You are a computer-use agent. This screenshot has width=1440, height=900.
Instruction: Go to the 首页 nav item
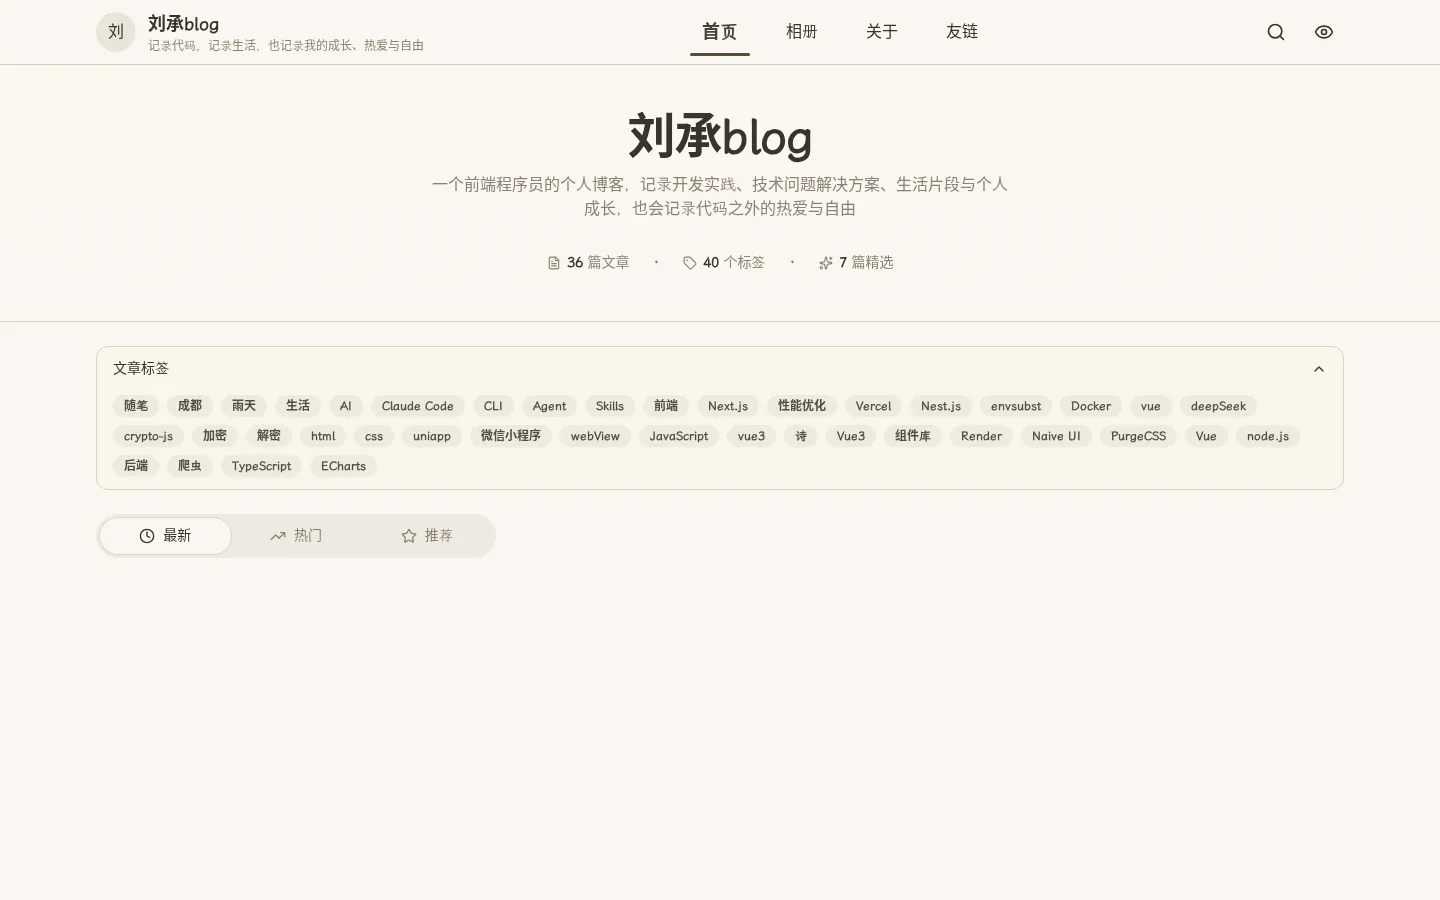(x=720, y=32)
